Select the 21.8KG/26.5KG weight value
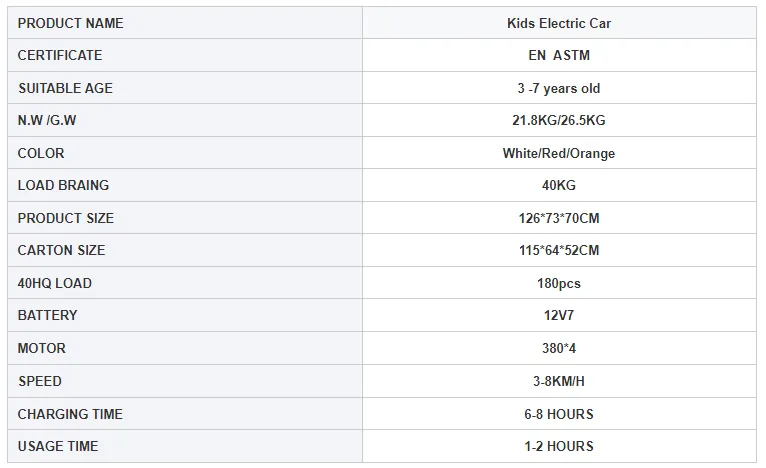766x468 pixels. (559, 120)
